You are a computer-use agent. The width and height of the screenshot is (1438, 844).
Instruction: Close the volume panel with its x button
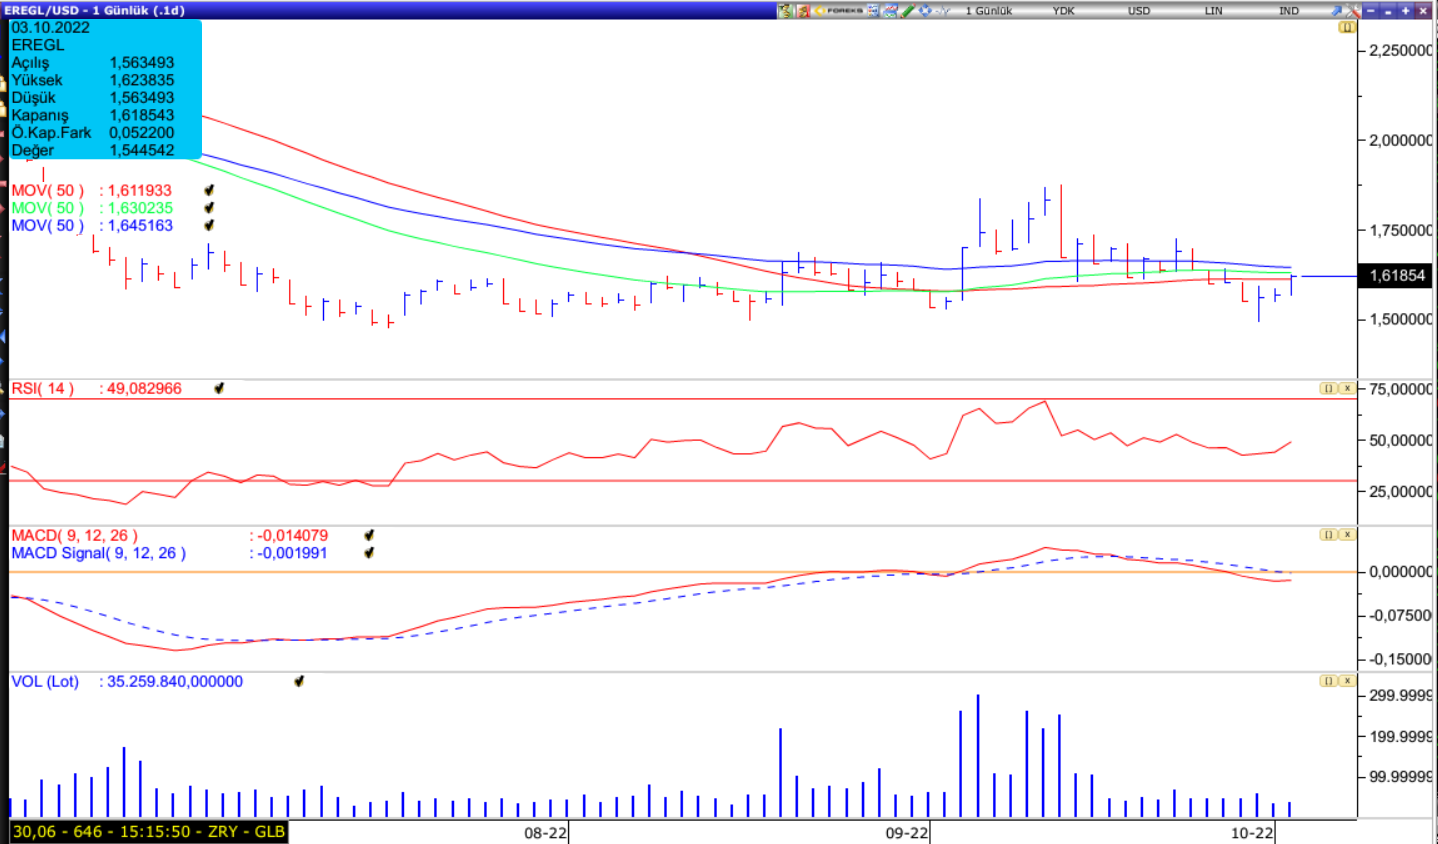click(1347, 681)
